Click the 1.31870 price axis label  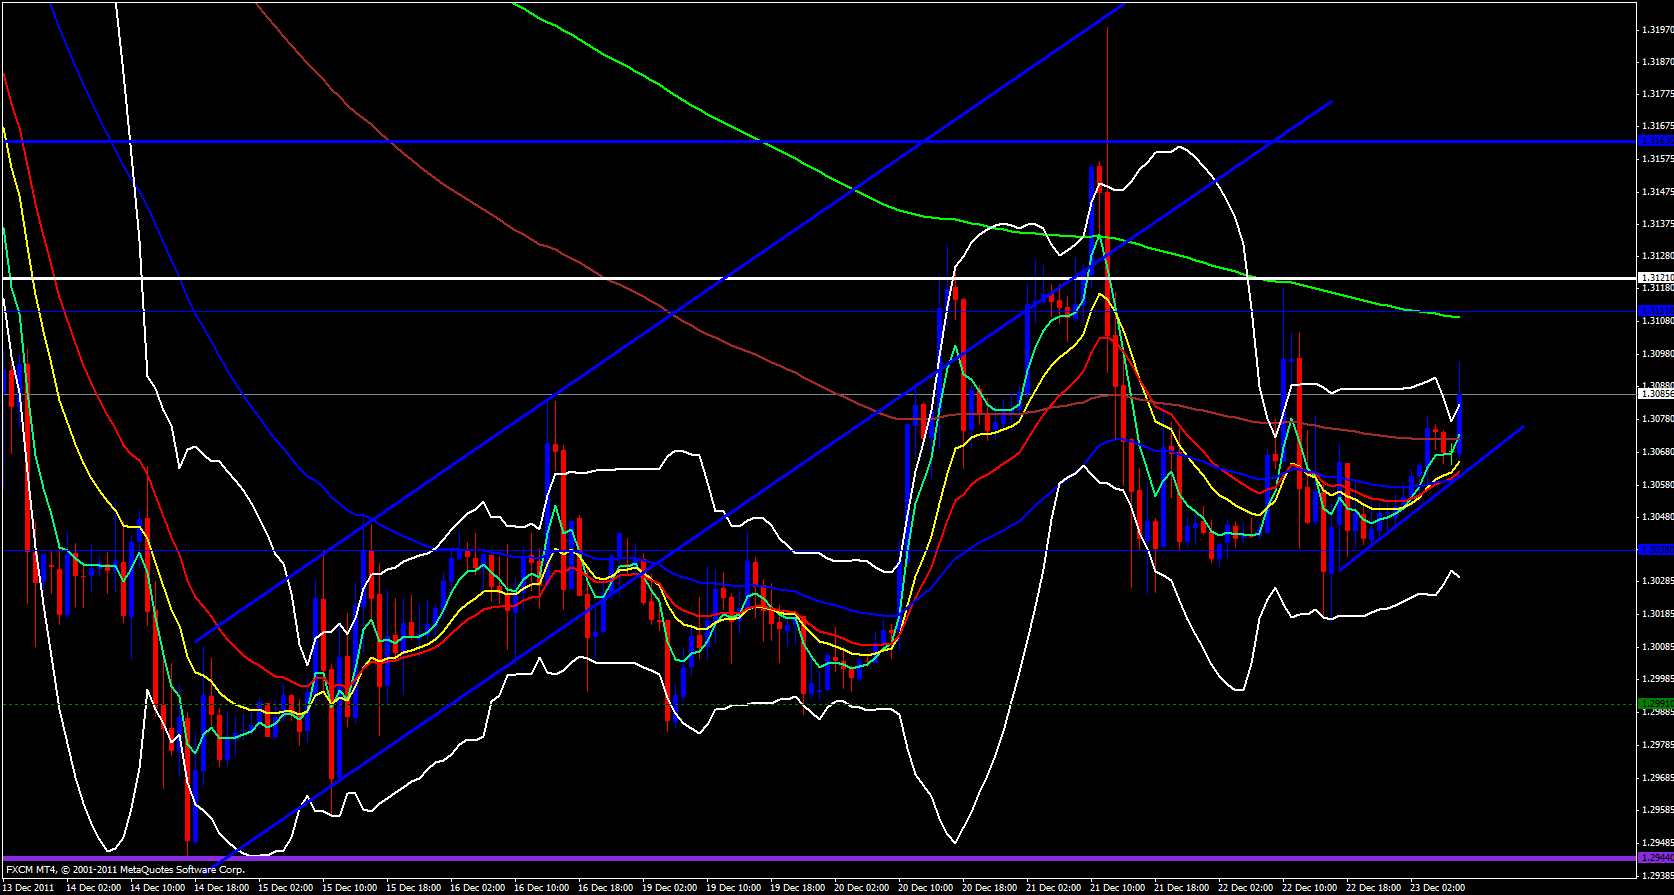(1658, 62)
